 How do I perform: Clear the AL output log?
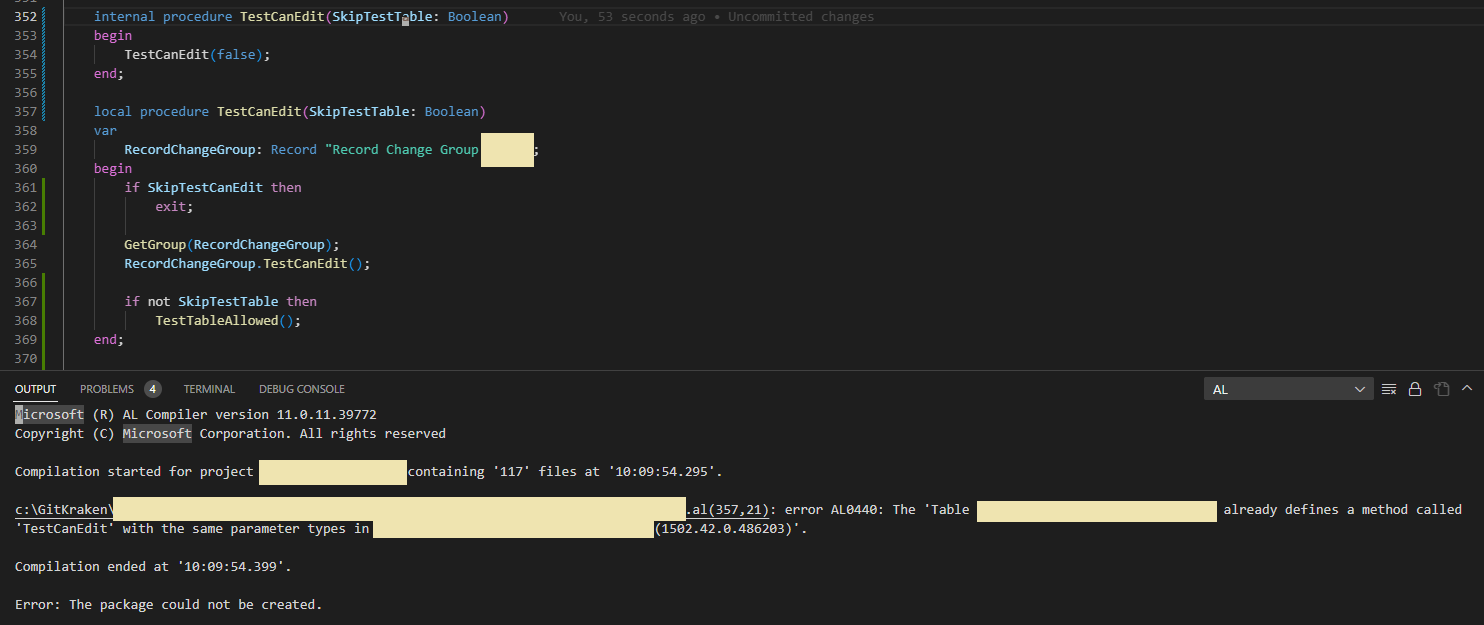pos(1389,389)
